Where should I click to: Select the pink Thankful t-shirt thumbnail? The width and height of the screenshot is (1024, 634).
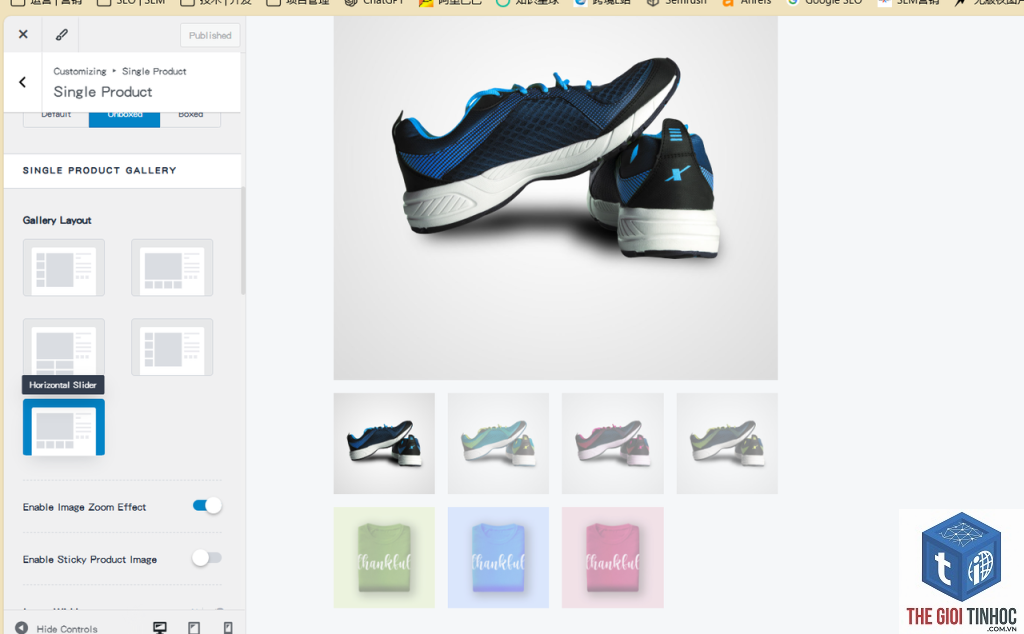pos(613,558)
